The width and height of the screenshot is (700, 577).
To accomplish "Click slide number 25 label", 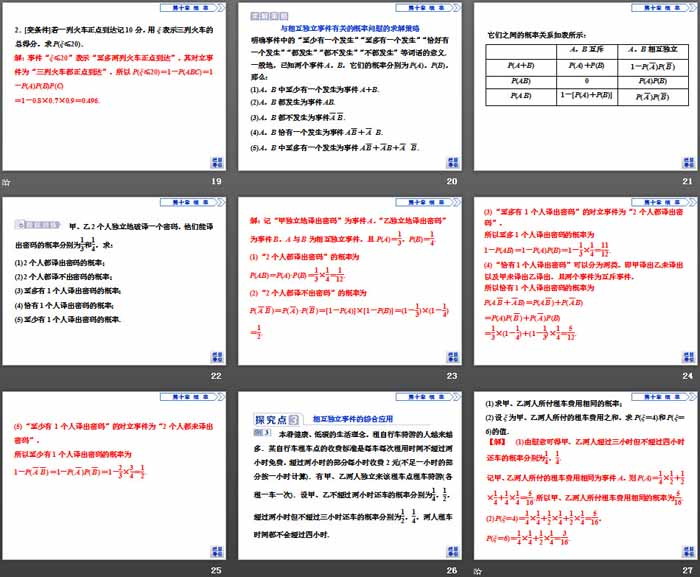I will coord(217,570).
